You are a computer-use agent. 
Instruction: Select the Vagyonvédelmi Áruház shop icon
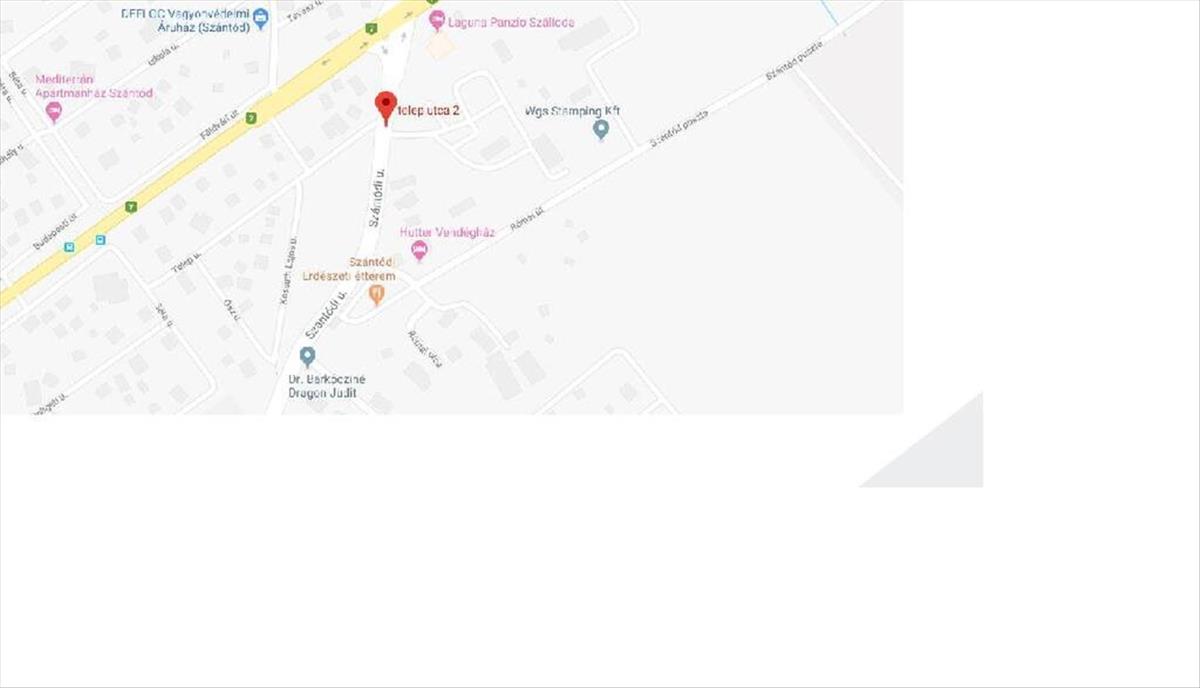pyautogui.click(x=261, y=17)
